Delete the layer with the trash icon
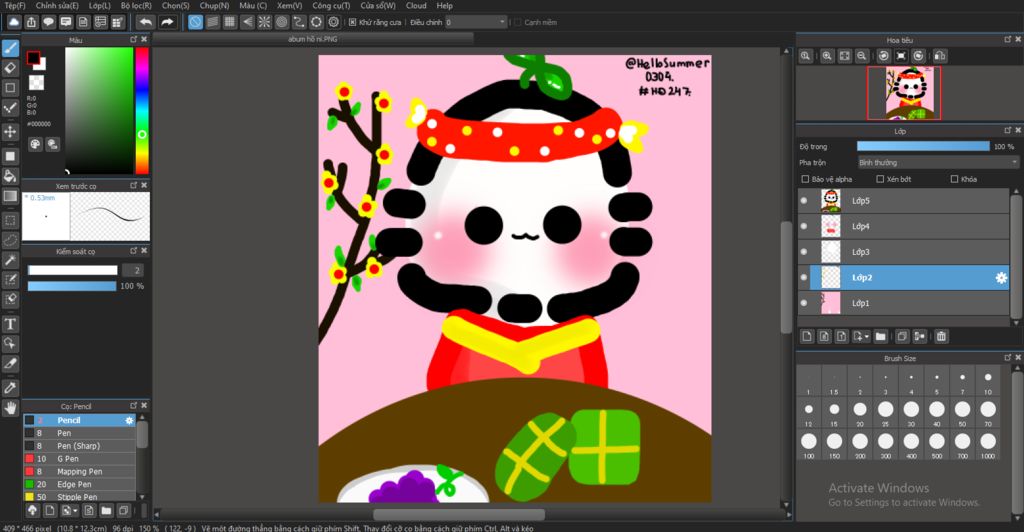 941,336
